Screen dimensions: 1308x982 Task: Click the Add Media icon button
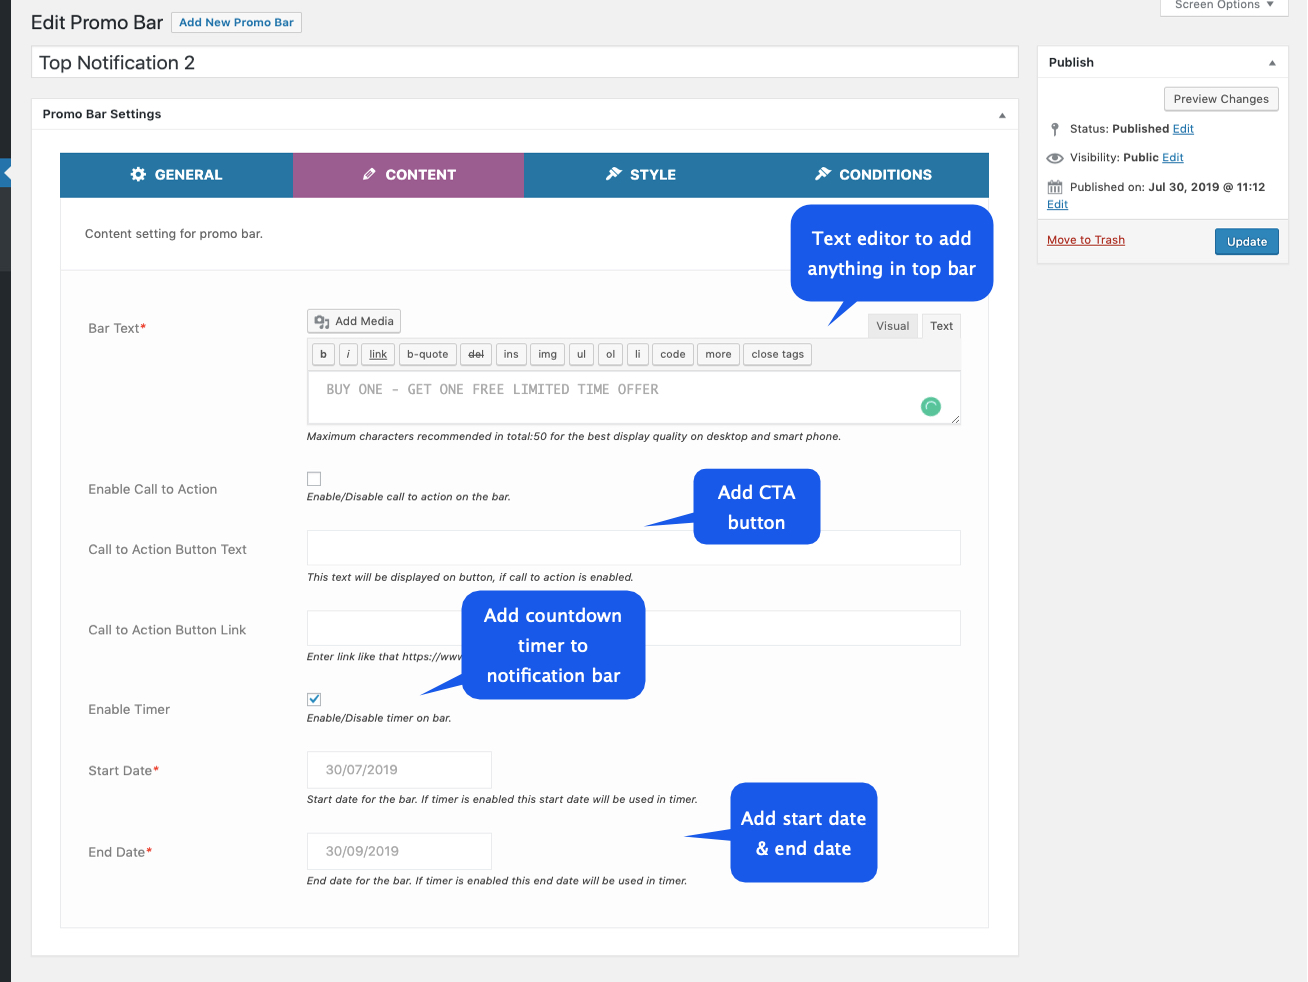point(354,321)
